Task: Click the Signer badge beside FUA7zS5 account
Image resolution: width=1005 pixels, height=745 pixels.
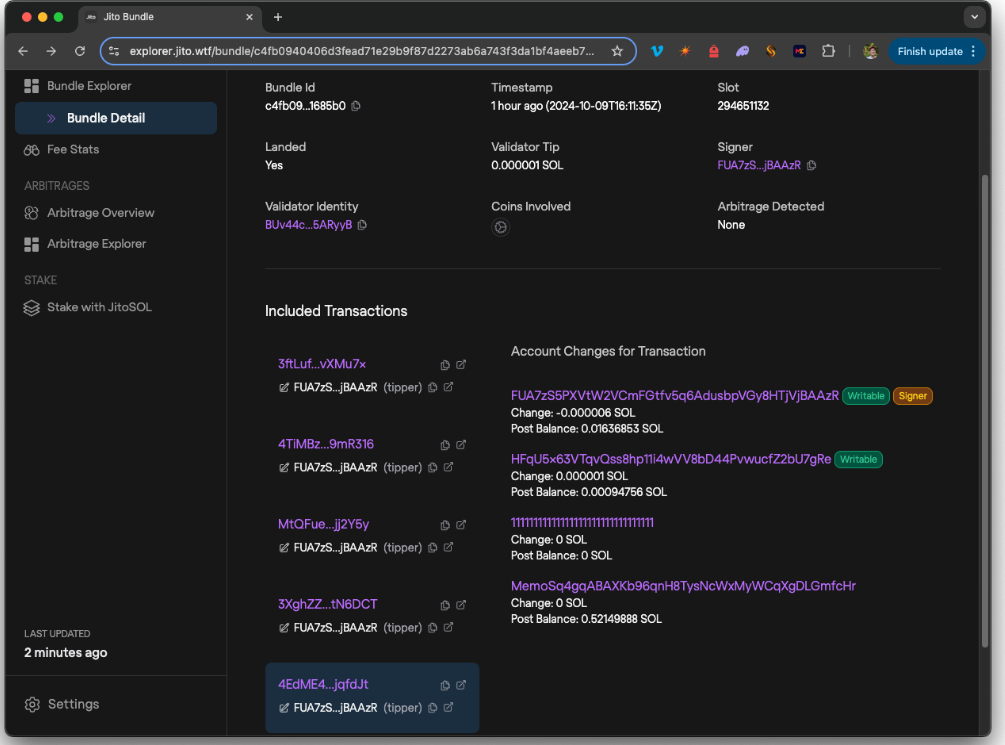Action: pos(912,396)
